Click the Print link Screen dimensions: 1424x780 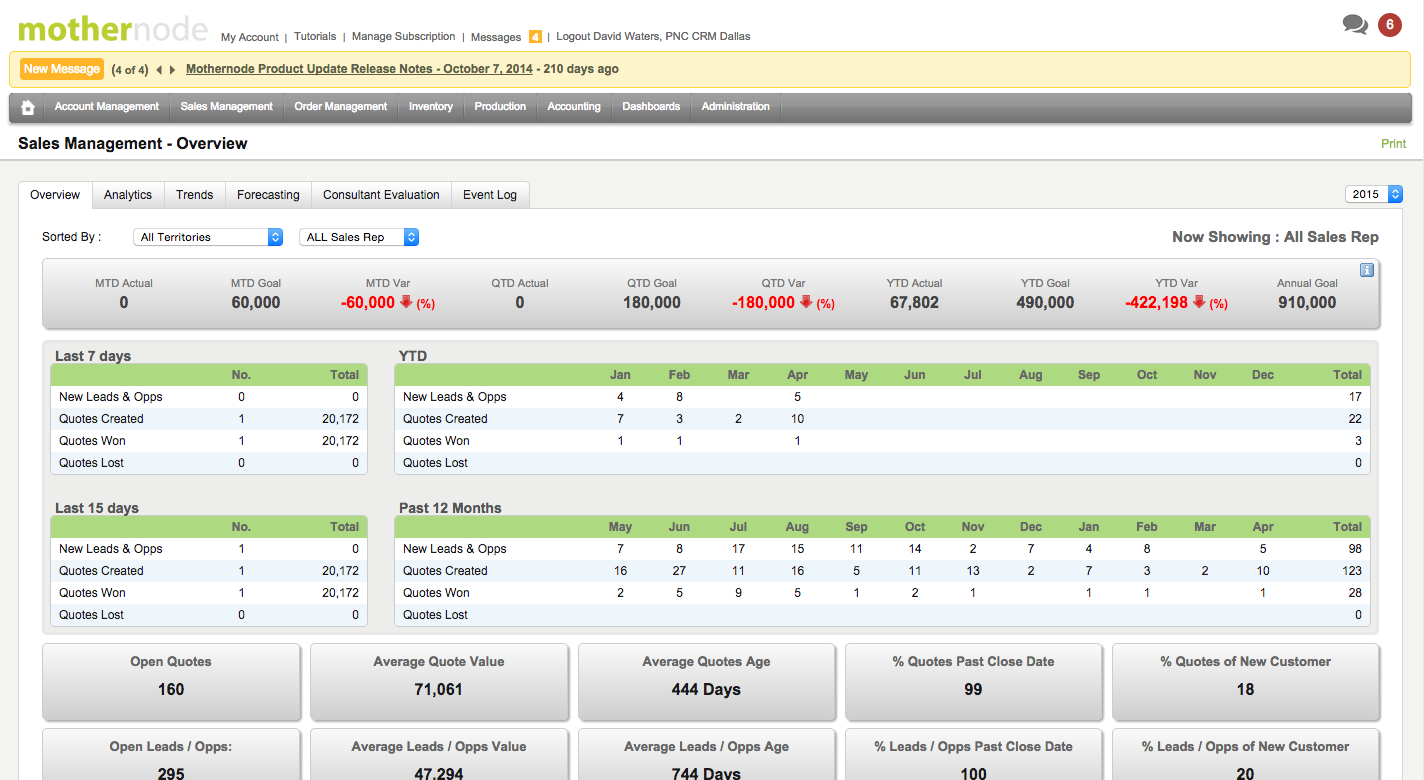click(x=1393, y=143)
